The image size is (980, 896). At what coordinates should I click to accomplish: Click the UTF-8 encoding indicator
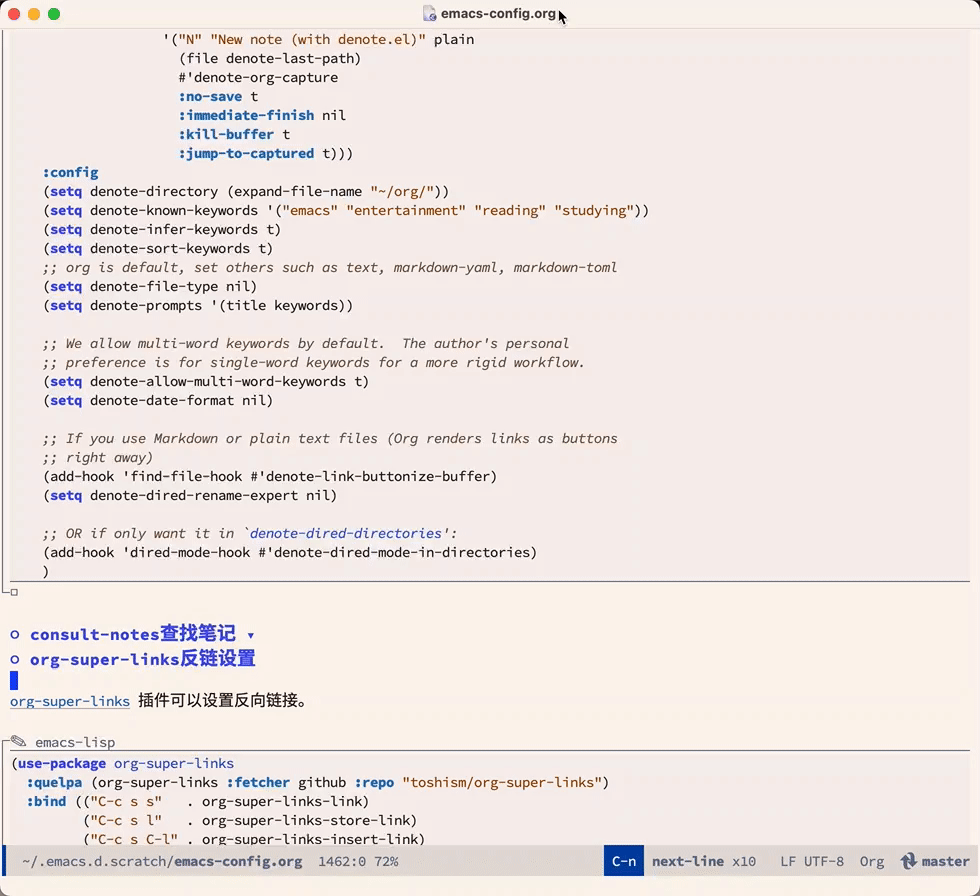point(824,862)
